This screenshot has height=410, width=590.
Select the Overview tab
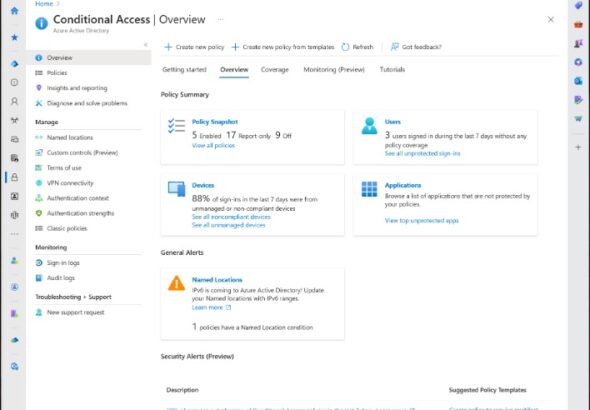(234, 70)
